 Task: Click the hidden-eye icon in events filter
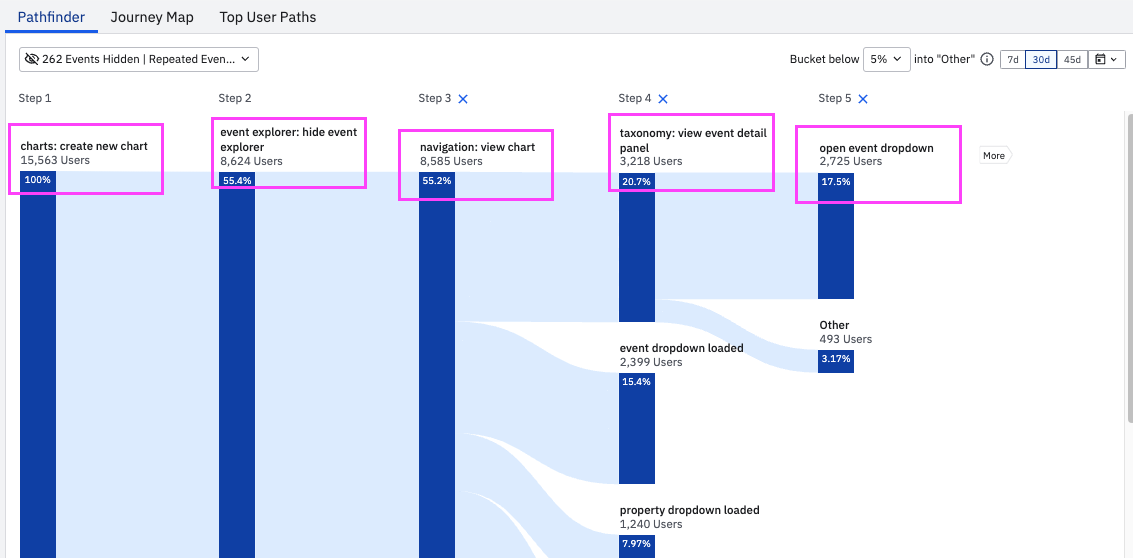pos(32,60)
